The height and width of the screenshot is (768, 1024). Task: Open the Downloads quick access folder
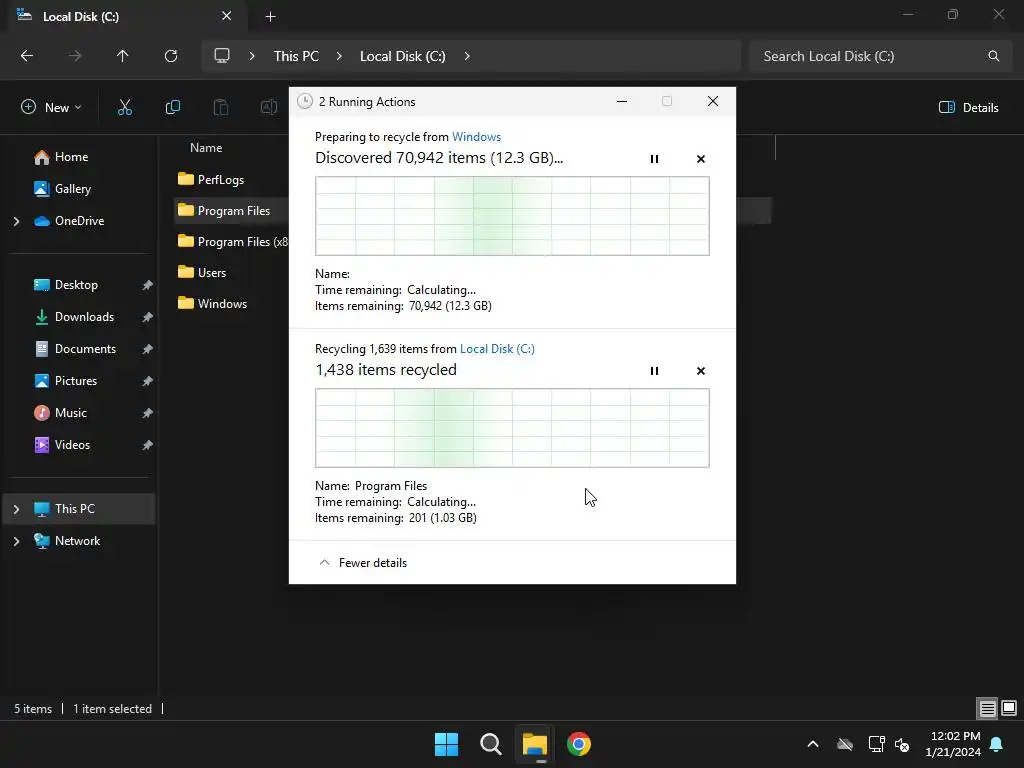pos(74,317)
